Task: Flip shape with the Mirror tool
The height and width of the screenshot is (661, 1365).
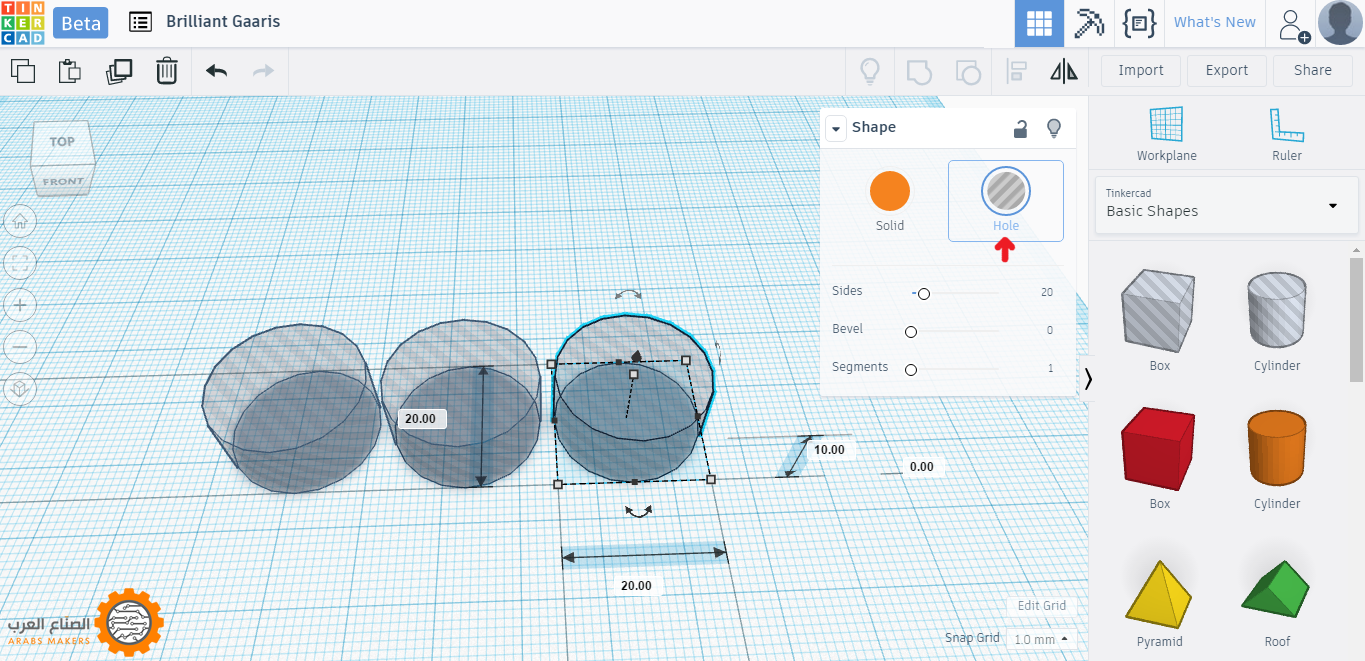Action: click(x=1064, y=71)
